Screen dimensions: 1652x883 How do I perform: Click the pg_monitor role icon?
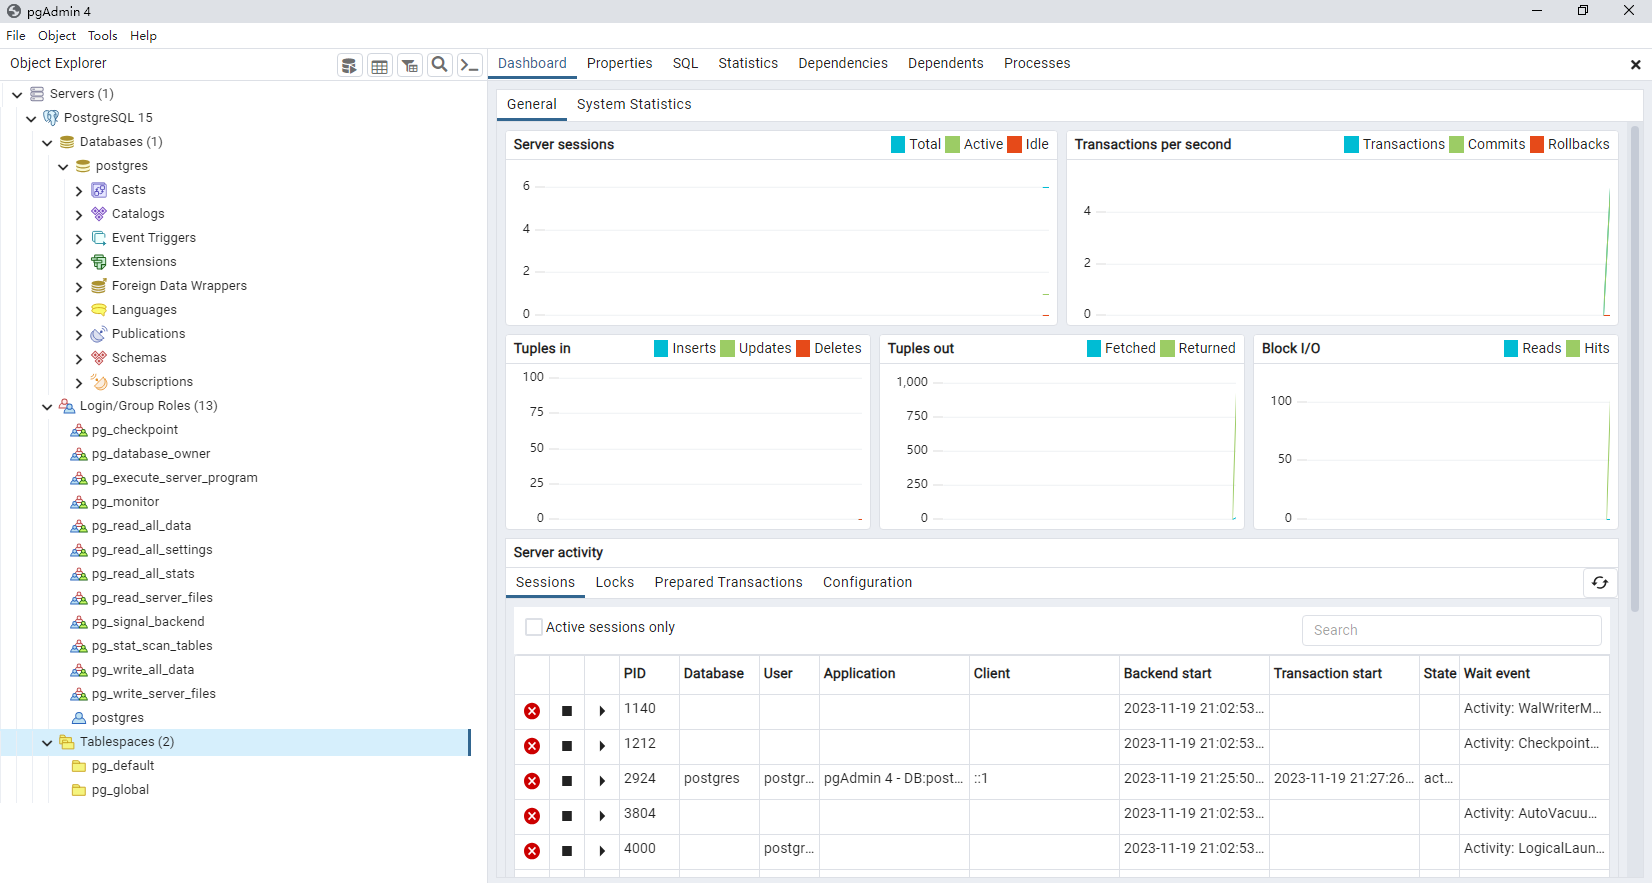coord(79,502)
